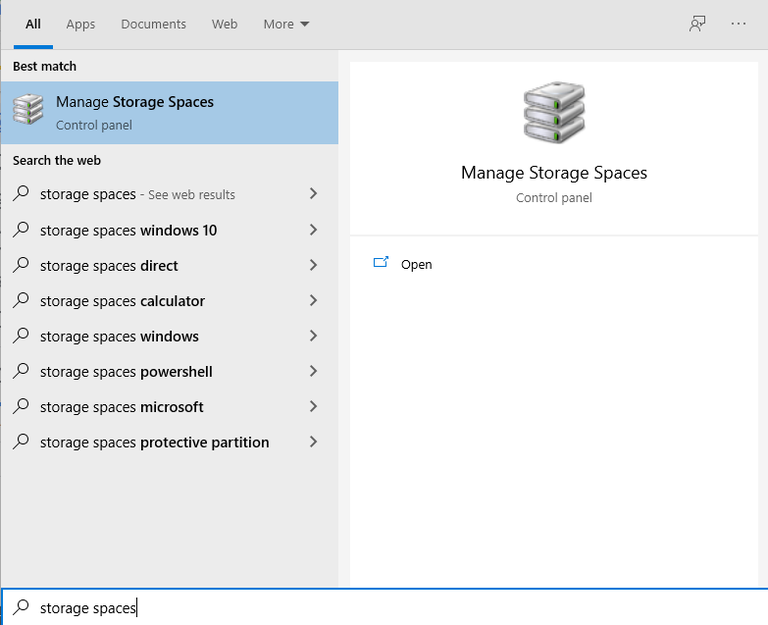The height and width of the screenshot is (625, 768).
Task: Expand the 'storage spaces powershell' suggestion arrow
Action: tap(313, 371)
